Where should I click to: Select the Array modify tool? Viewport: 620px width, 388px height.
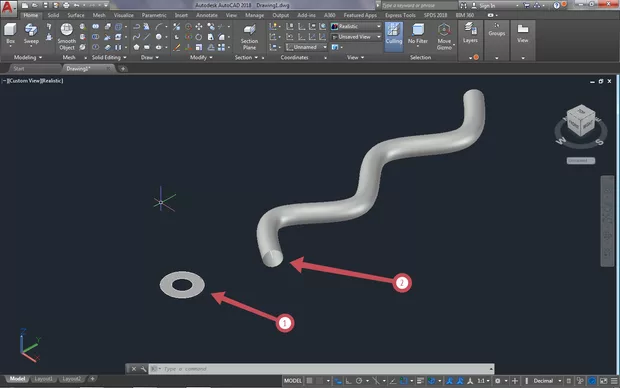[221, 47]
